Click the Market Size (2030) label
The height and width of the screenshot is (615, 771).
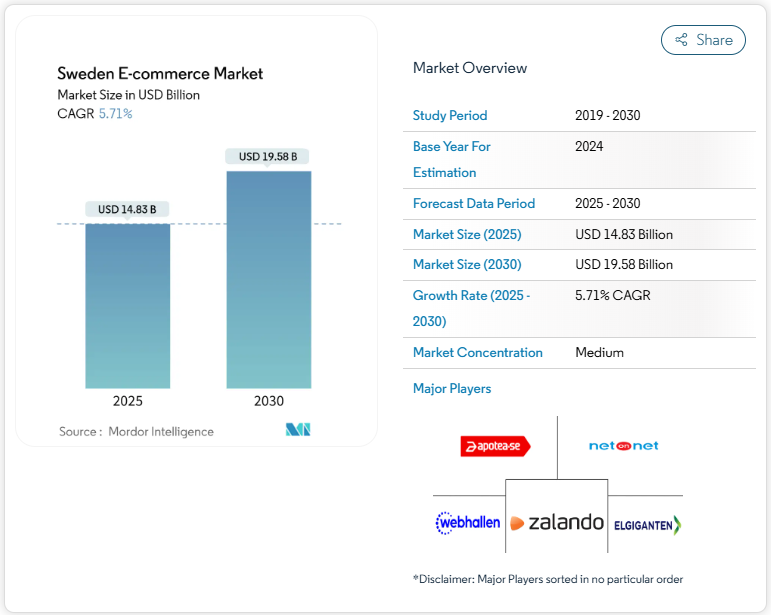coord(467,265)
